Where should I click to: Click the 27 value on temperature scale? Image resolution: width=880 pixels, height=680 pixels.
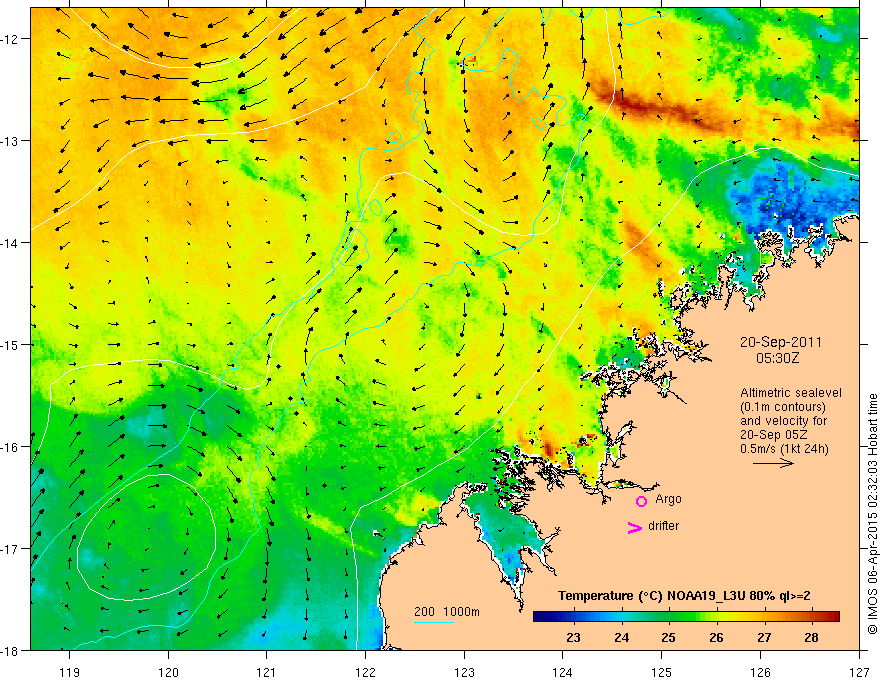[764, 638]
